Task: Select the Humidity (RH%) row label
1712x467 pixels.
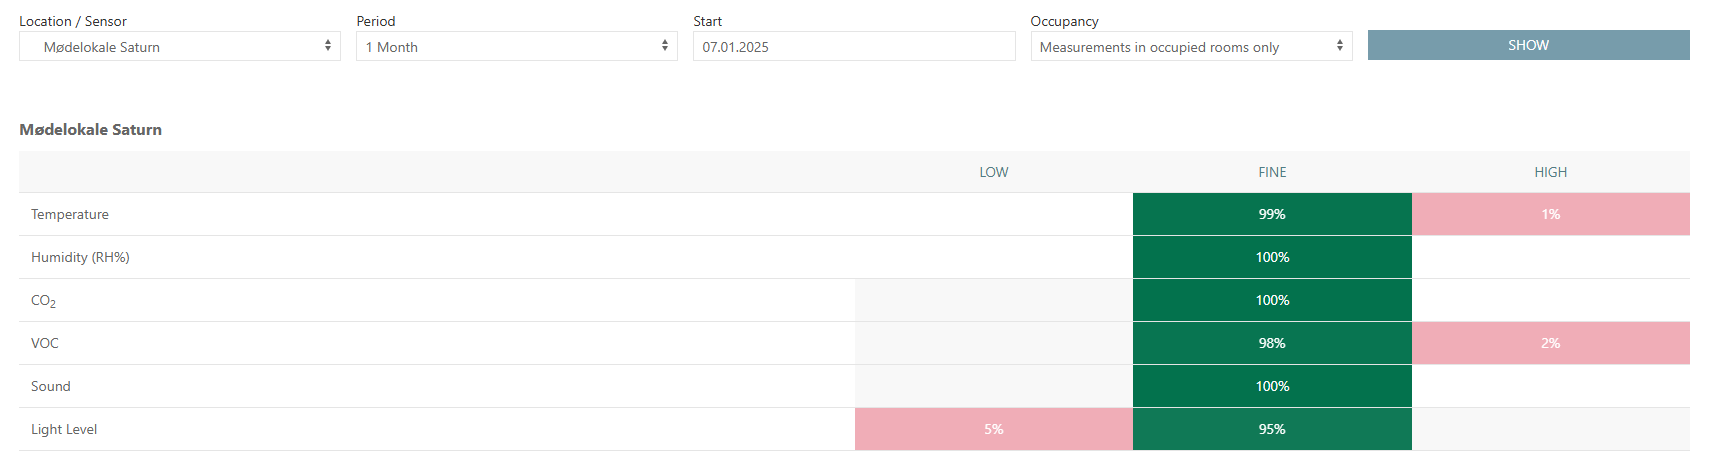Action: [x=80, y=257]
